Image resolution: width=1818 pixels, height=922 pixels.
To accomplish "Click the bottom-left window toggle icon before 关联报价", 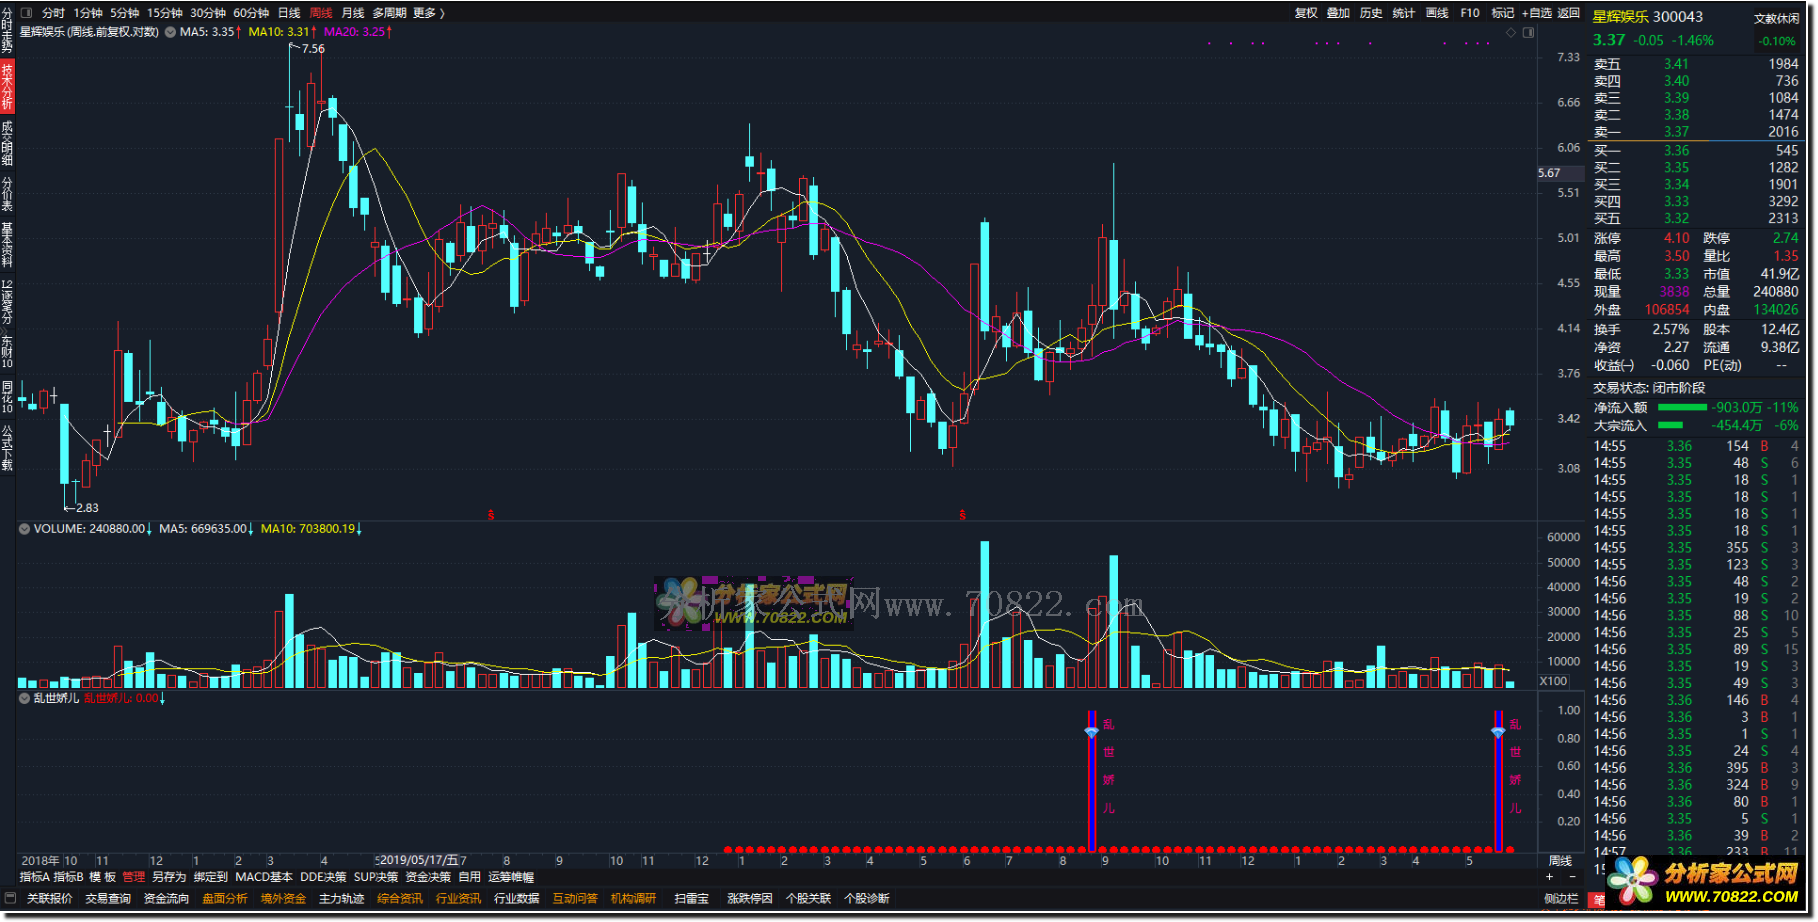I will [10, 898].
